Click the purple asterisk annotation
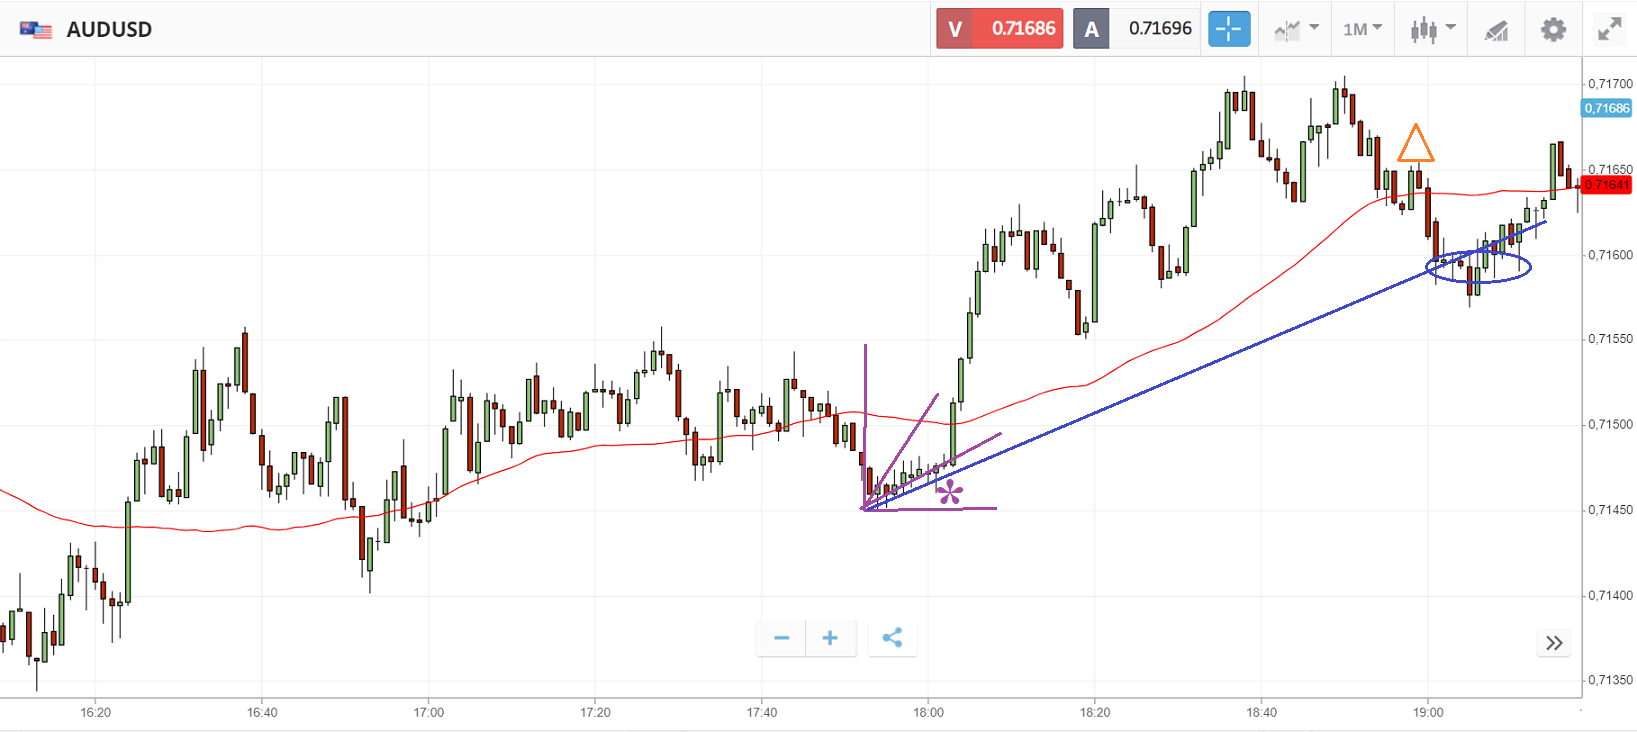Viewport: 1637px width, 732px height. (x=949, y=491)
